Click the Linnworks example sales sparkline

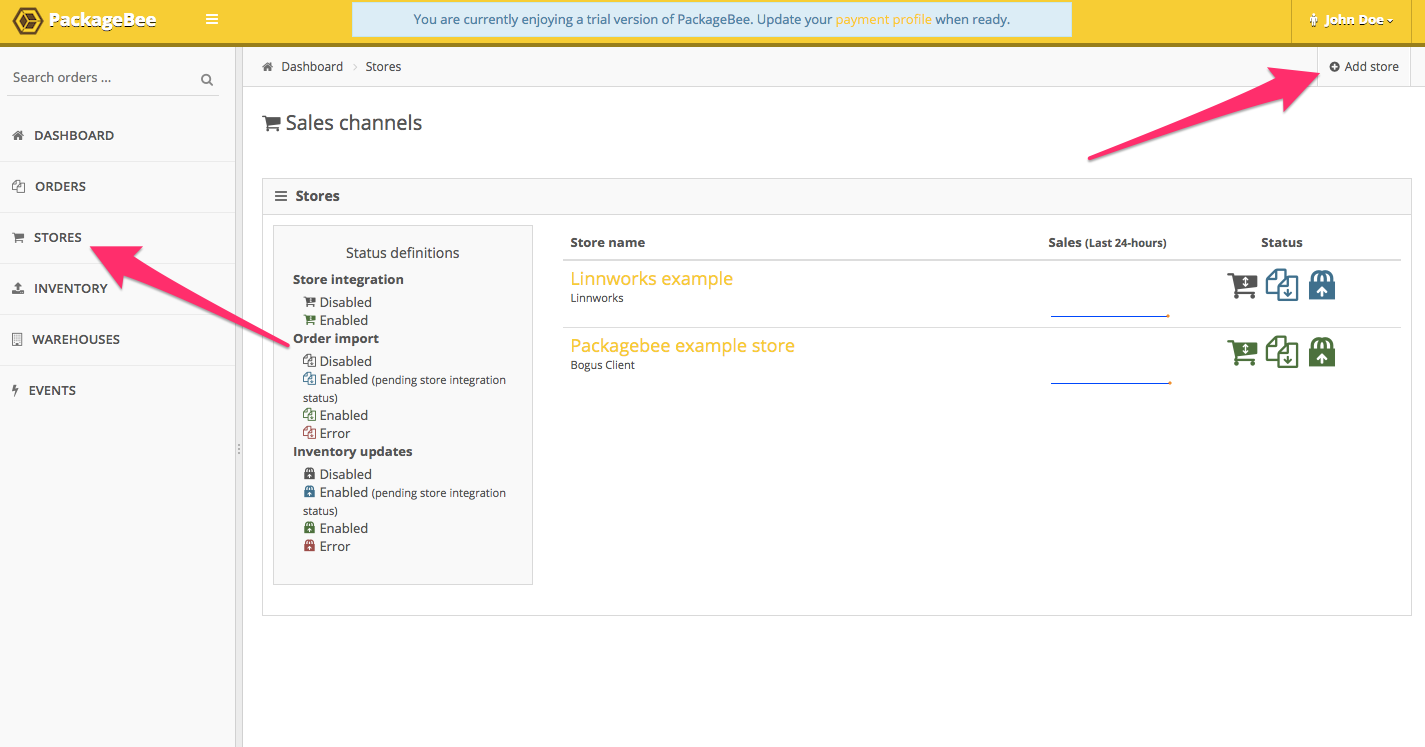point(1110,316)
